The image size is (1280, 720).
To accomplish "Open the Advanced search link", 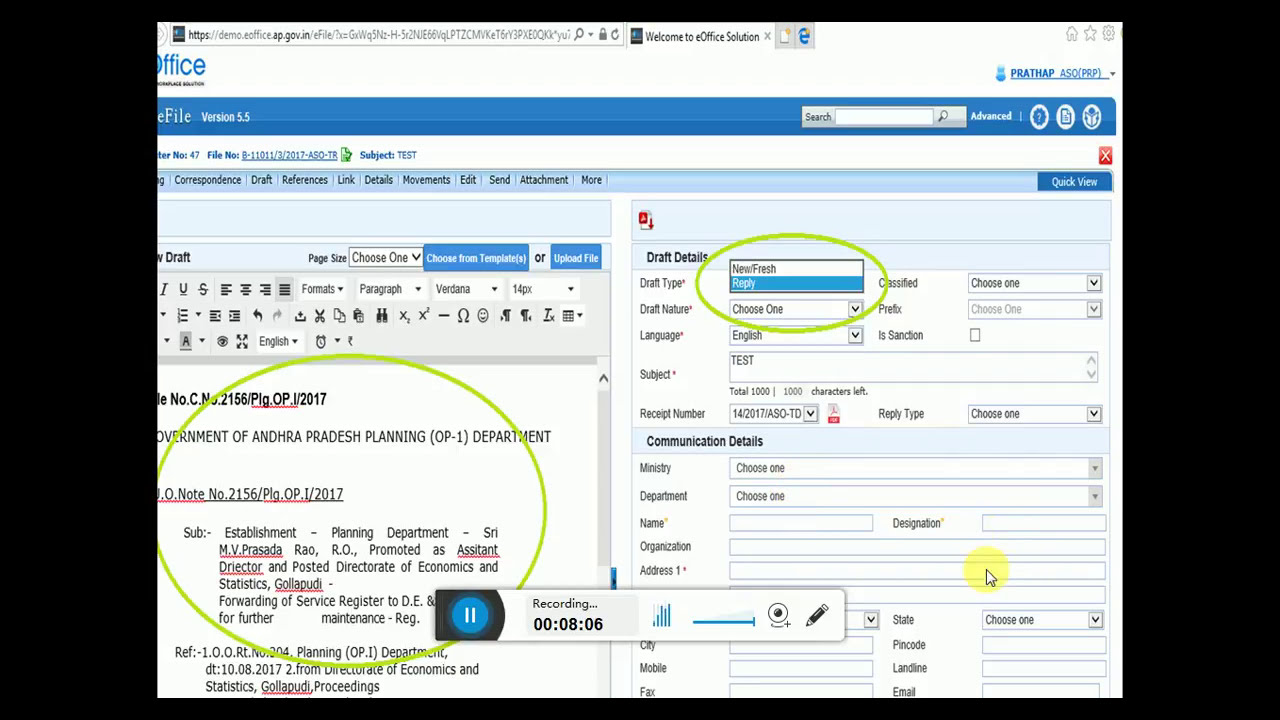I will click(991, 117).
